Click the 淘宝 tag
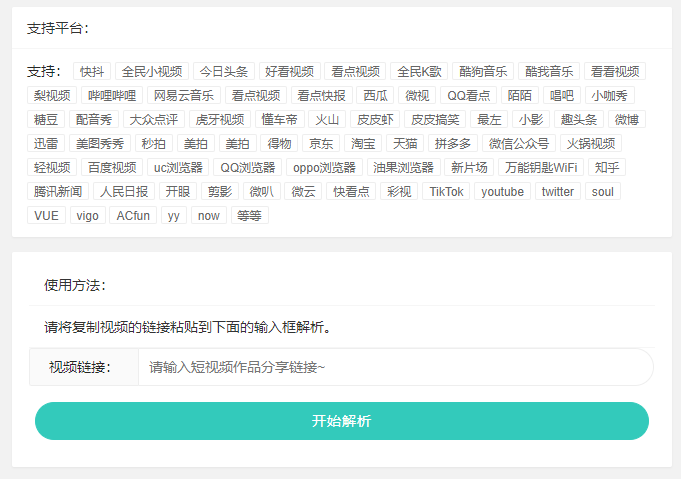Viewport: 681px width, 479px height. [363, 143]
